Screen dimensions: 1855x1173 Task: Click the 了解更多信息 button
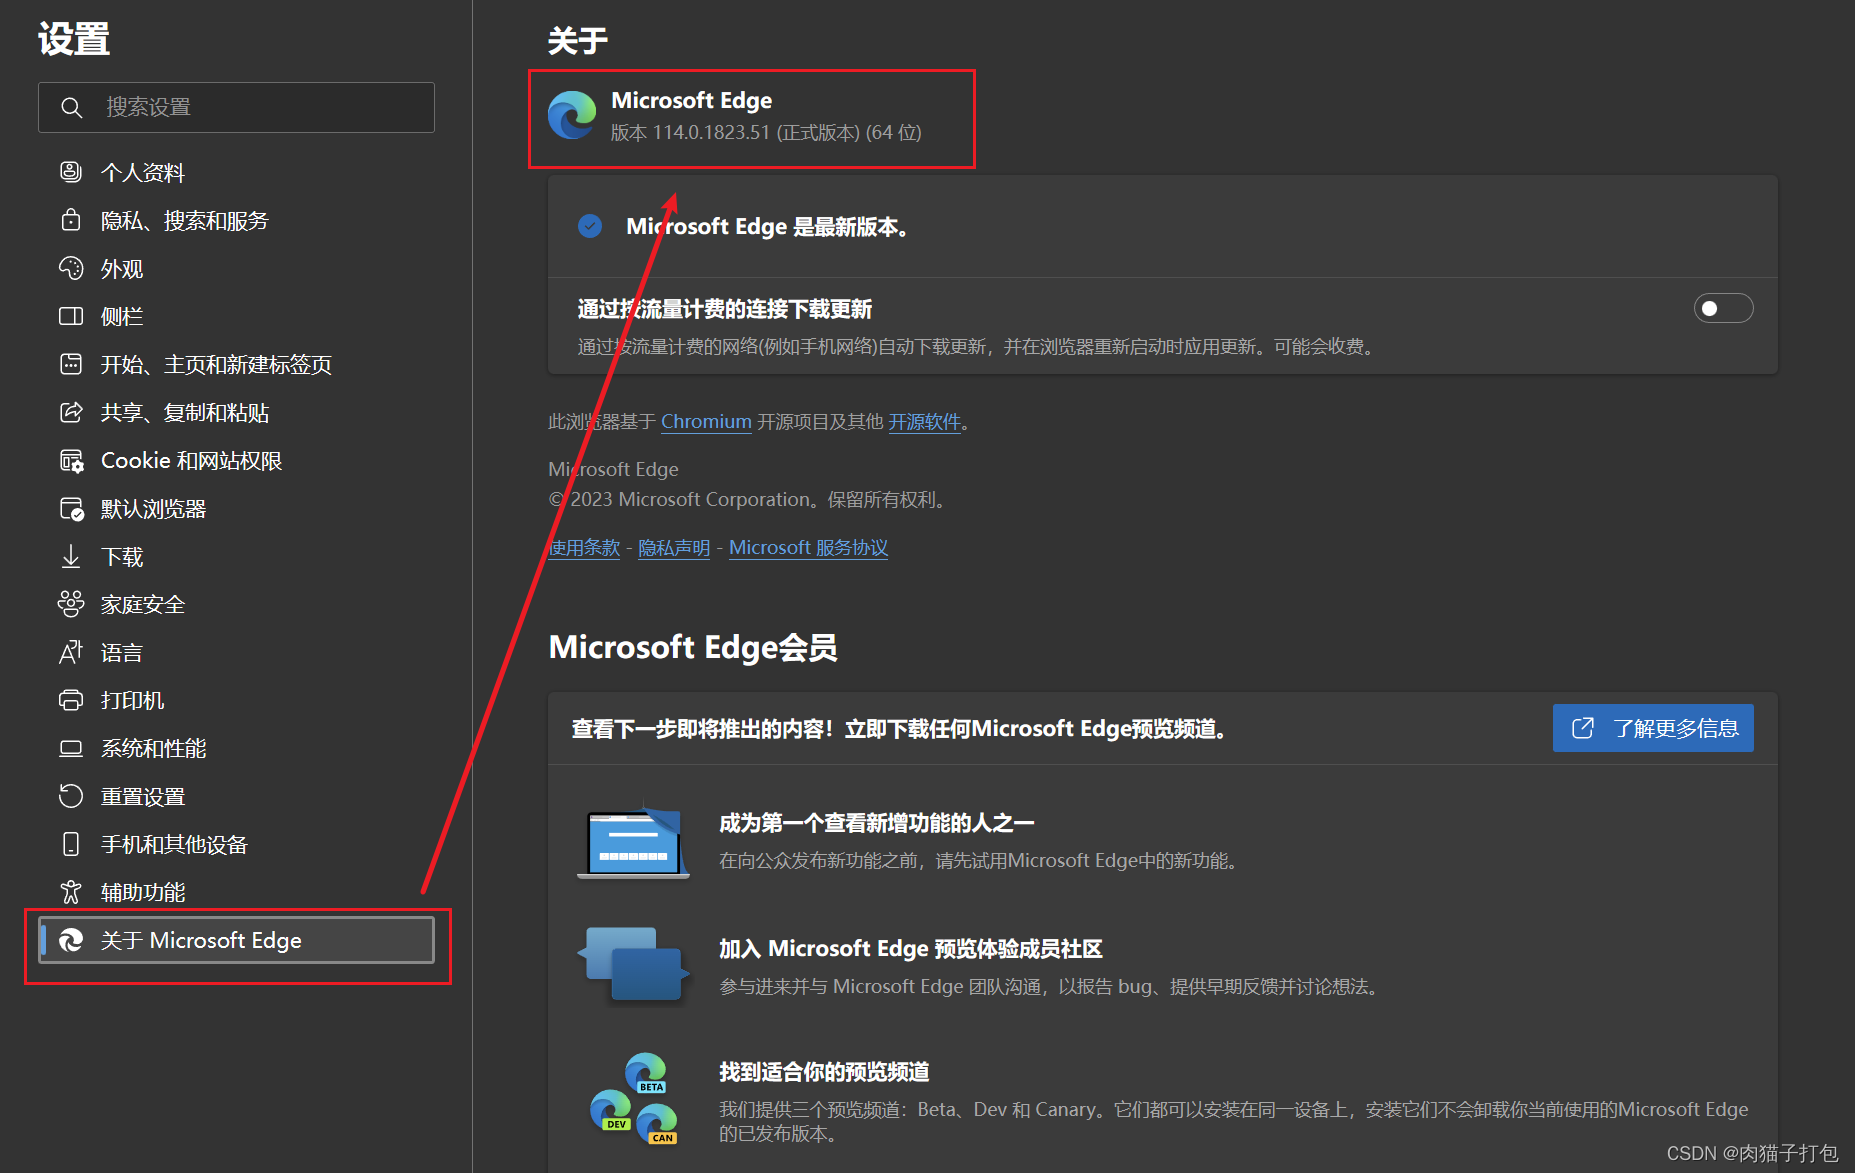(1653, 728)
